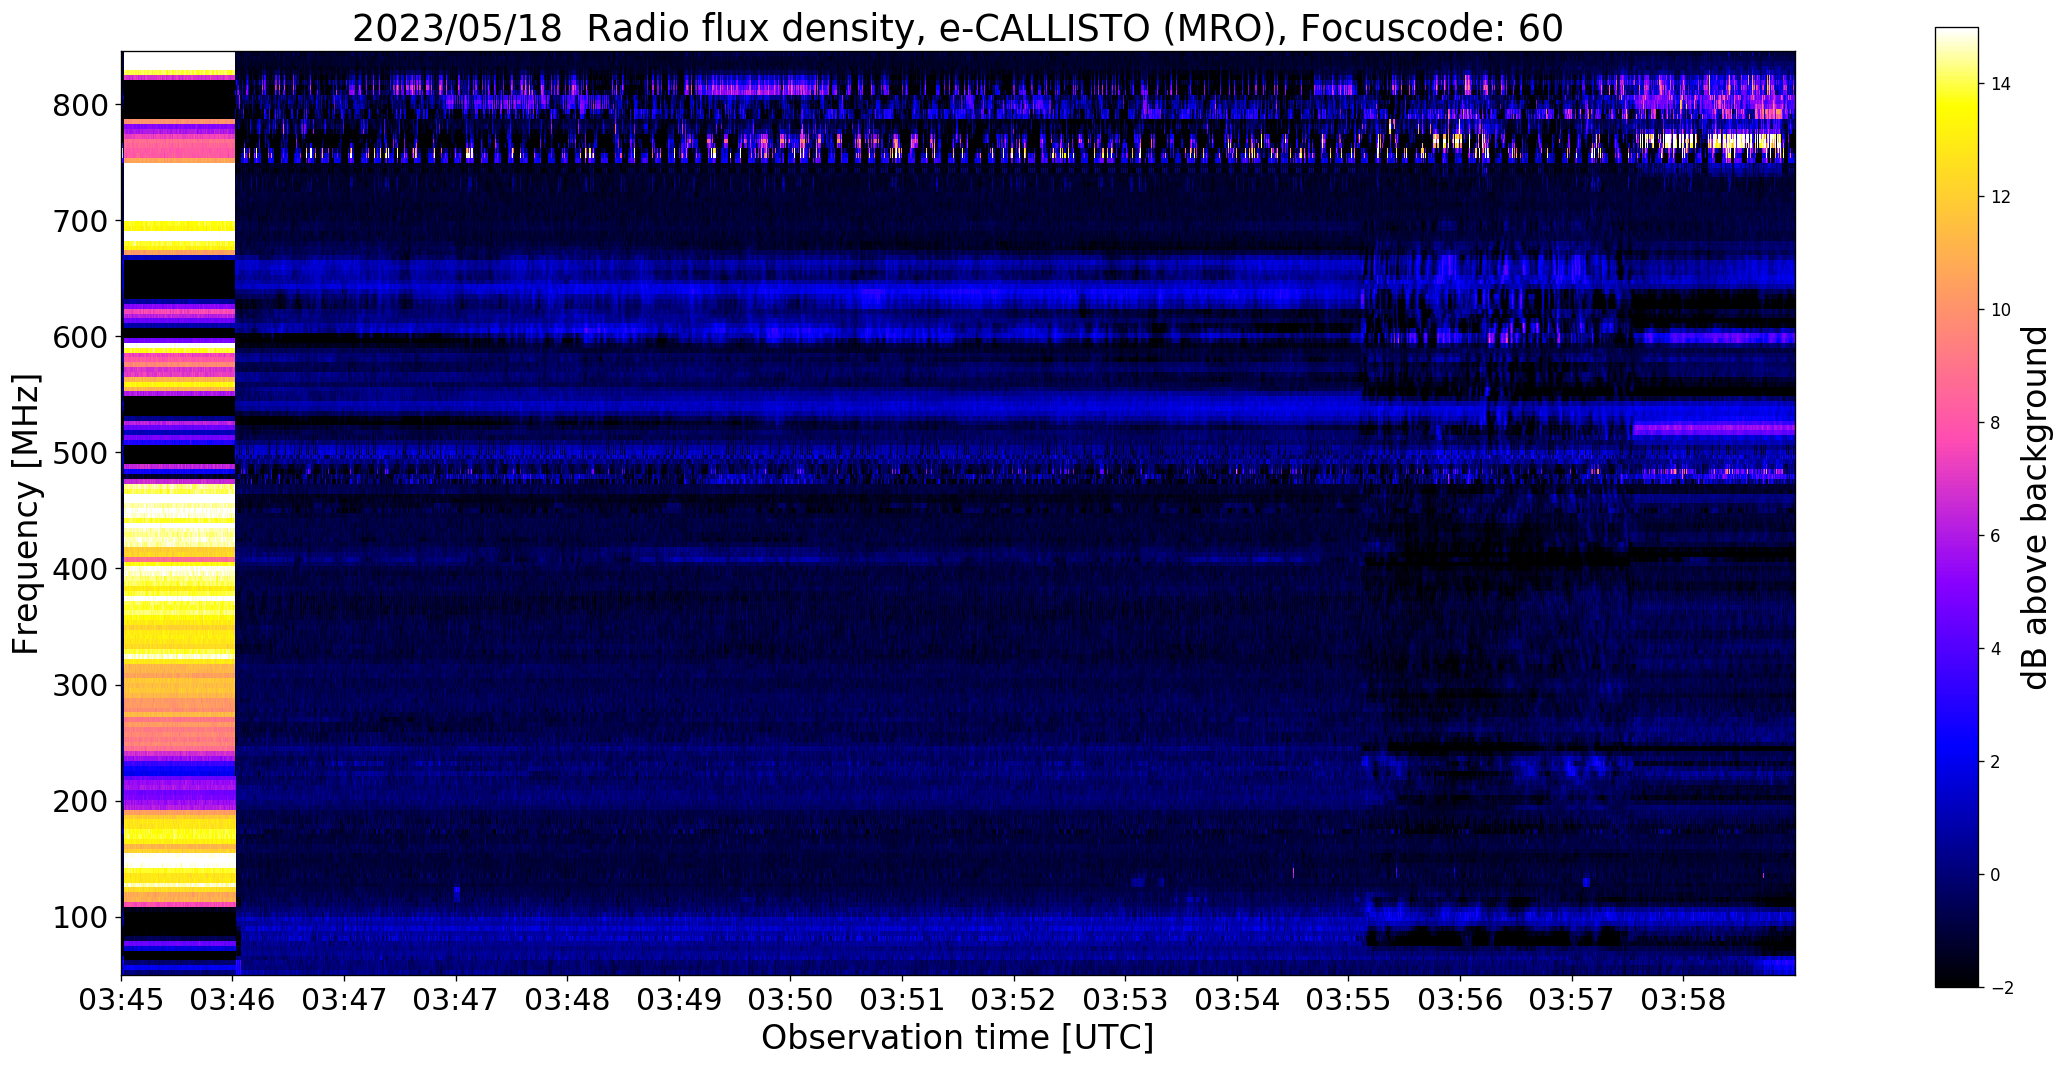The image size is (2066, 1067).
Task: Click the colorbar tick label 10
Action: click(x=2001, y=310)
